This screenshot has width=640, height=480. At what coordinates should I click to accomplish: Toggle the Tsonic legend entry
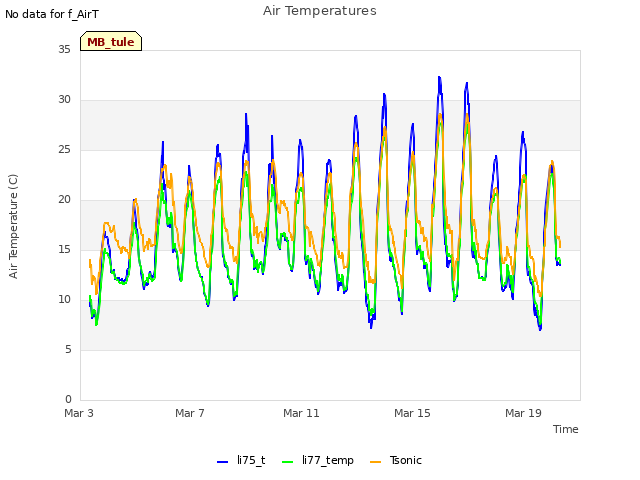click(x=396, y=460)
